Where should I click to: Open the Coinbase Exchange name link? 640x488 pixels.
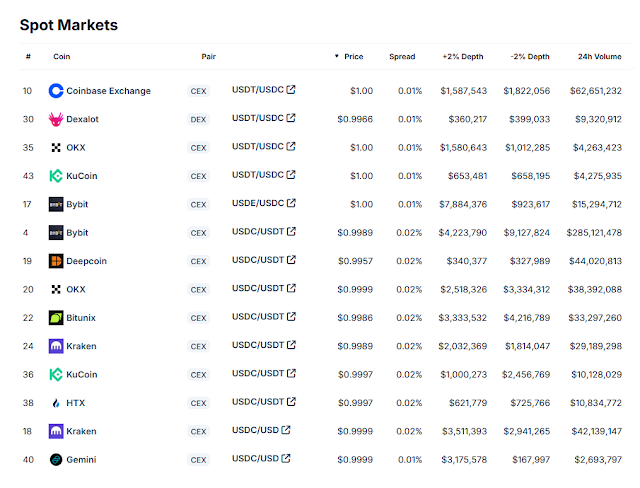tap(109, 91)
